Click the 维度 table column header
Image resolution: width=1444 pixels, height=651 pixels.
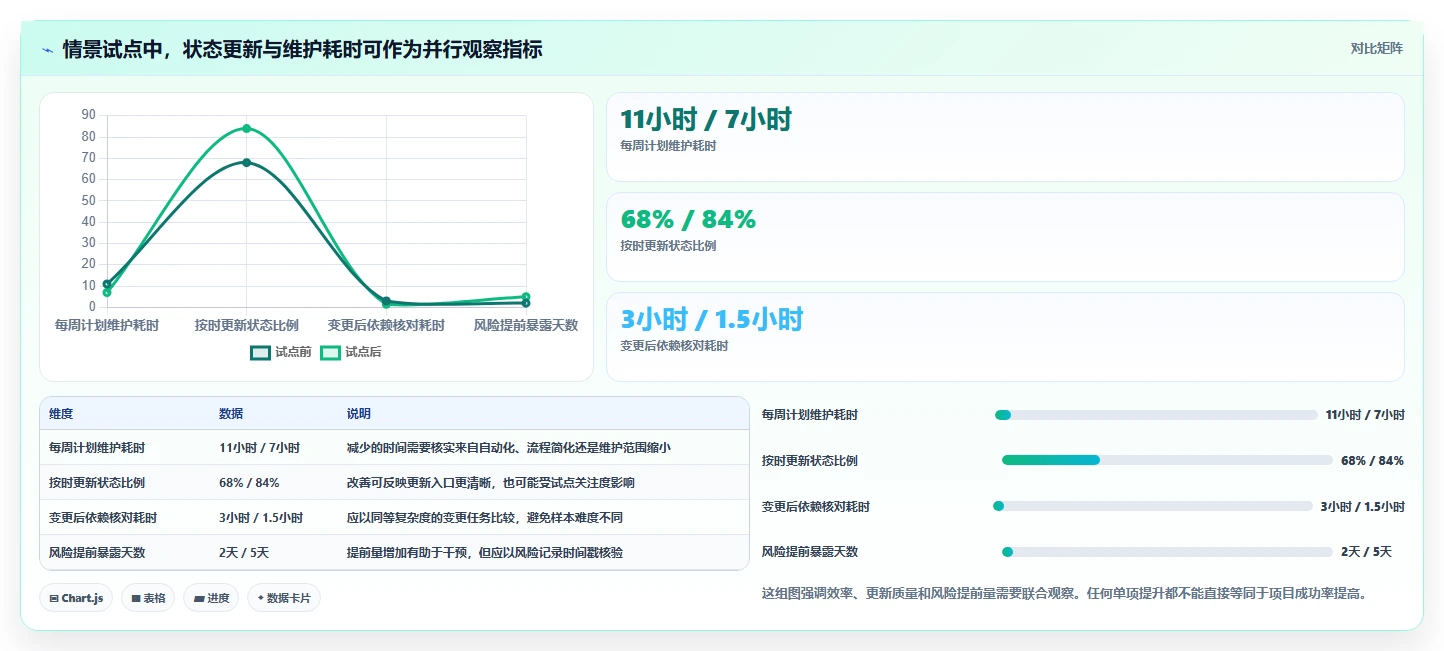coord(61,414)
